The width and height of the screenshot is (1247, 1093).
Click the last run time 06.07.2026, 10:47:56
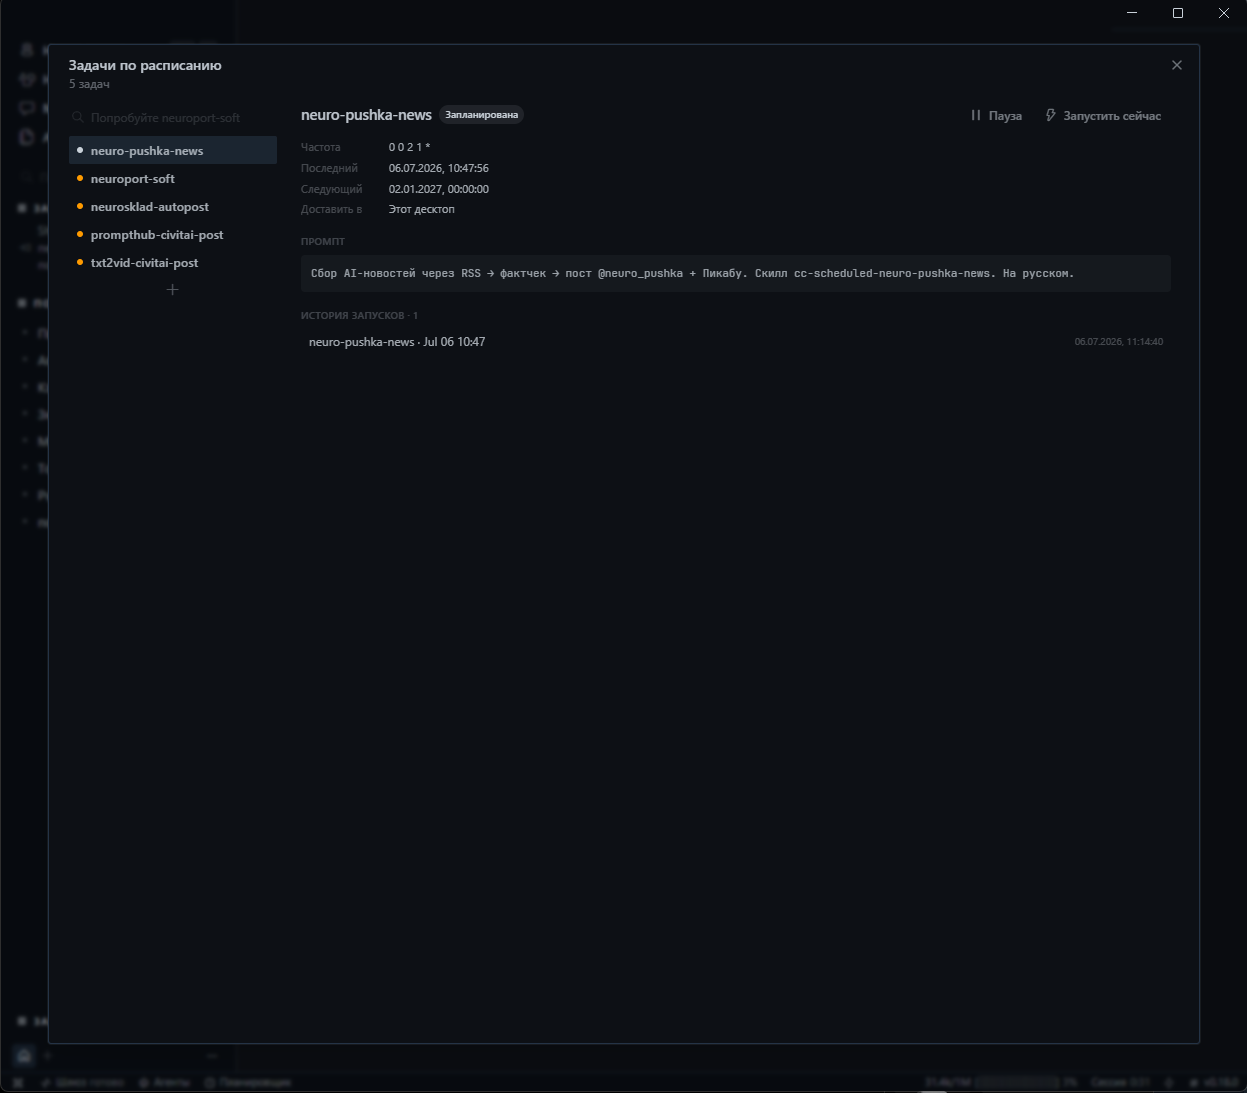tap(438, 168)
